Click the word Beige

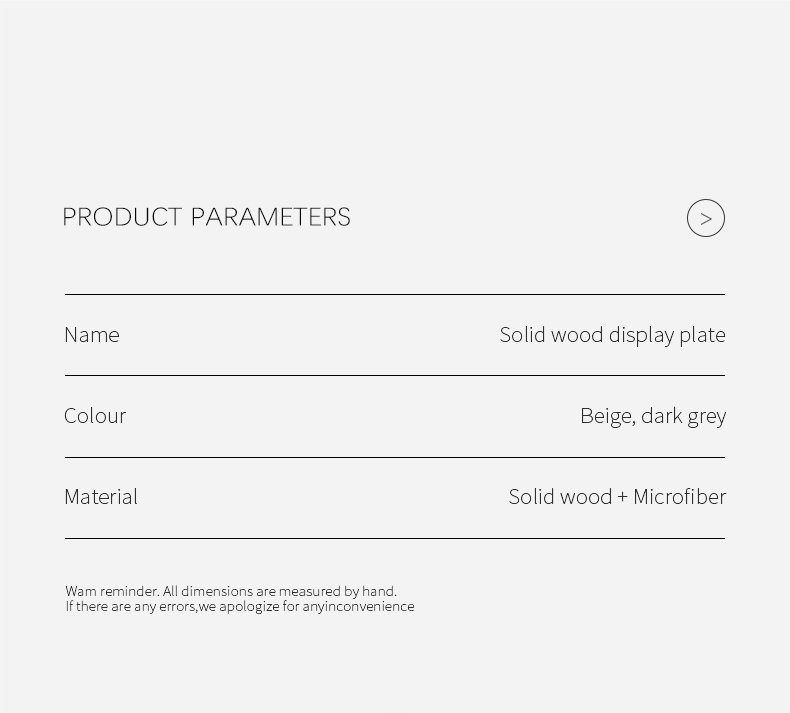pos(606,415)
